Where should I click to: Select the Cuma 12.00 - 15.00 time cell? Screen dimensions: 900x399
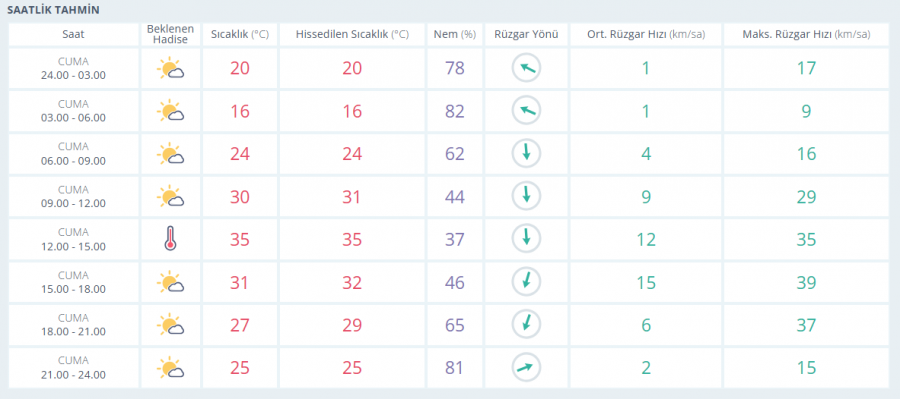coord(73,239)
